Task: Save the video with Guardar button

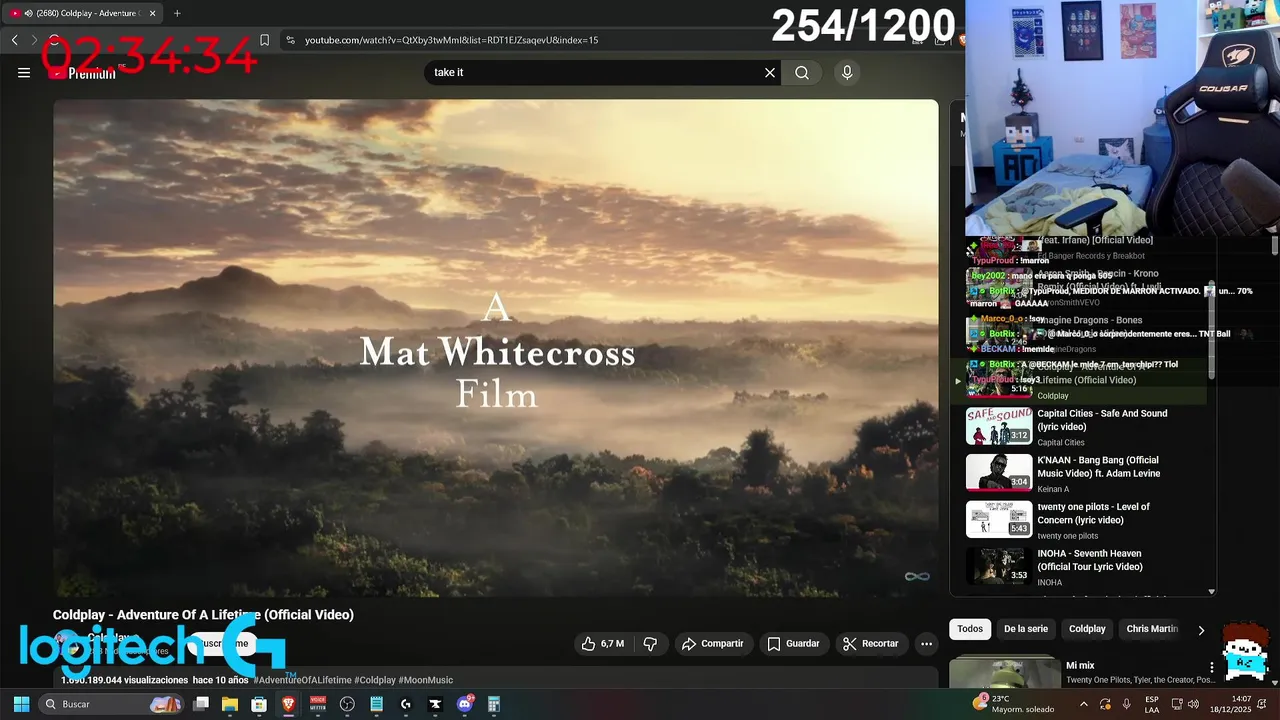Action: [x=793, y=644]
